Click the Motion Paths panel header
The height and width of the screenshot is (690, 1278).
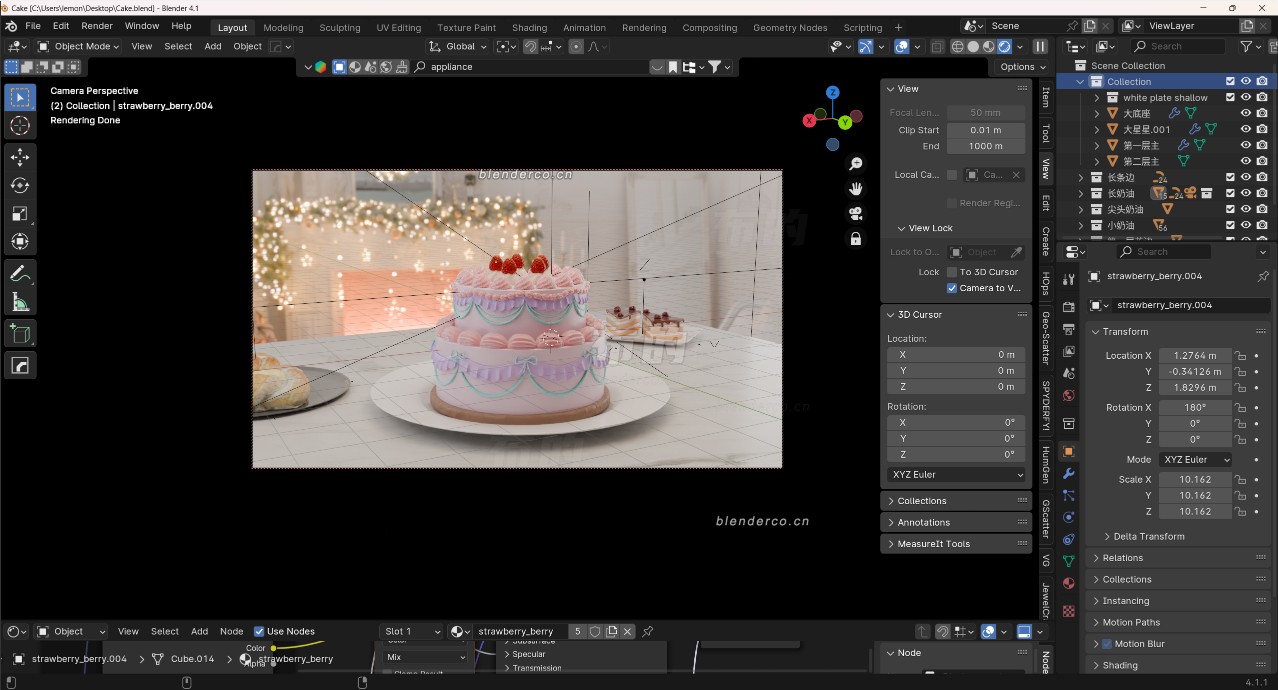1179,623
